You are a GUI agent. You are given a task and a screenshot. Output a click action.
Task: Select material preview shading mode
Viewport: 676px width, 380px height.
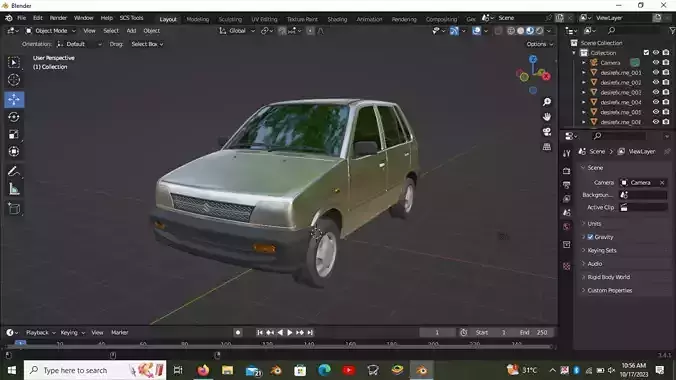coord(530,31)
